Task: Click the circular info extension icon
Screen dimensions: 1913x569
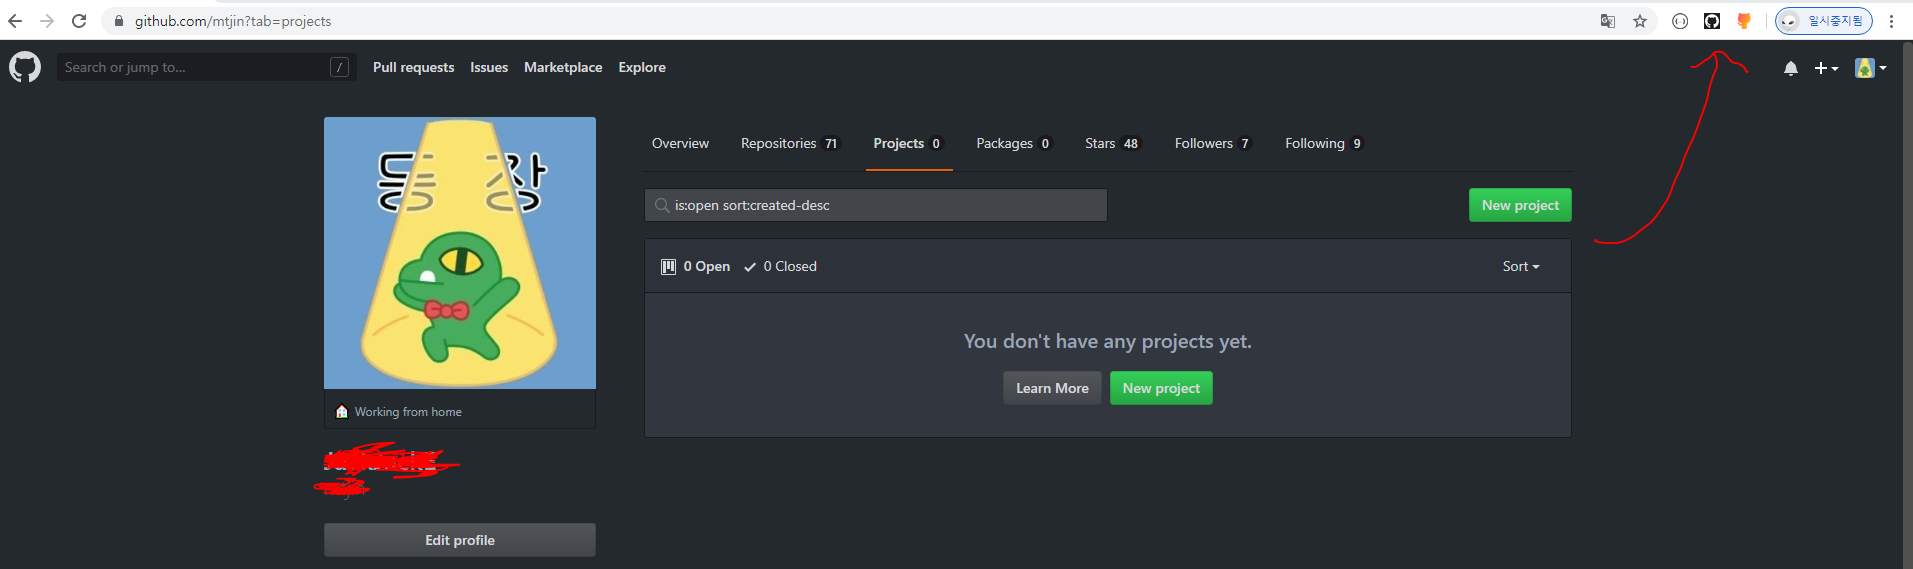Action: (1680, 21)
